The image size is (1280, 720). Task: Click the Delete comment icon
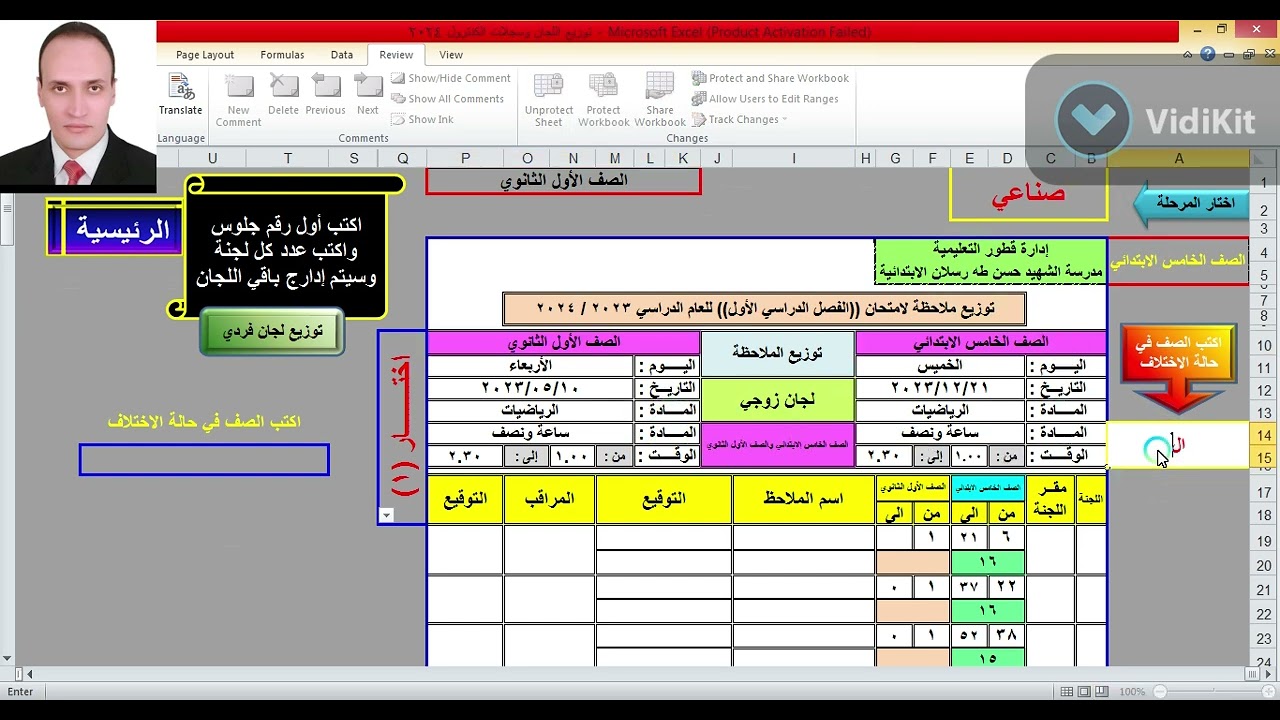[x=283, y=96]
